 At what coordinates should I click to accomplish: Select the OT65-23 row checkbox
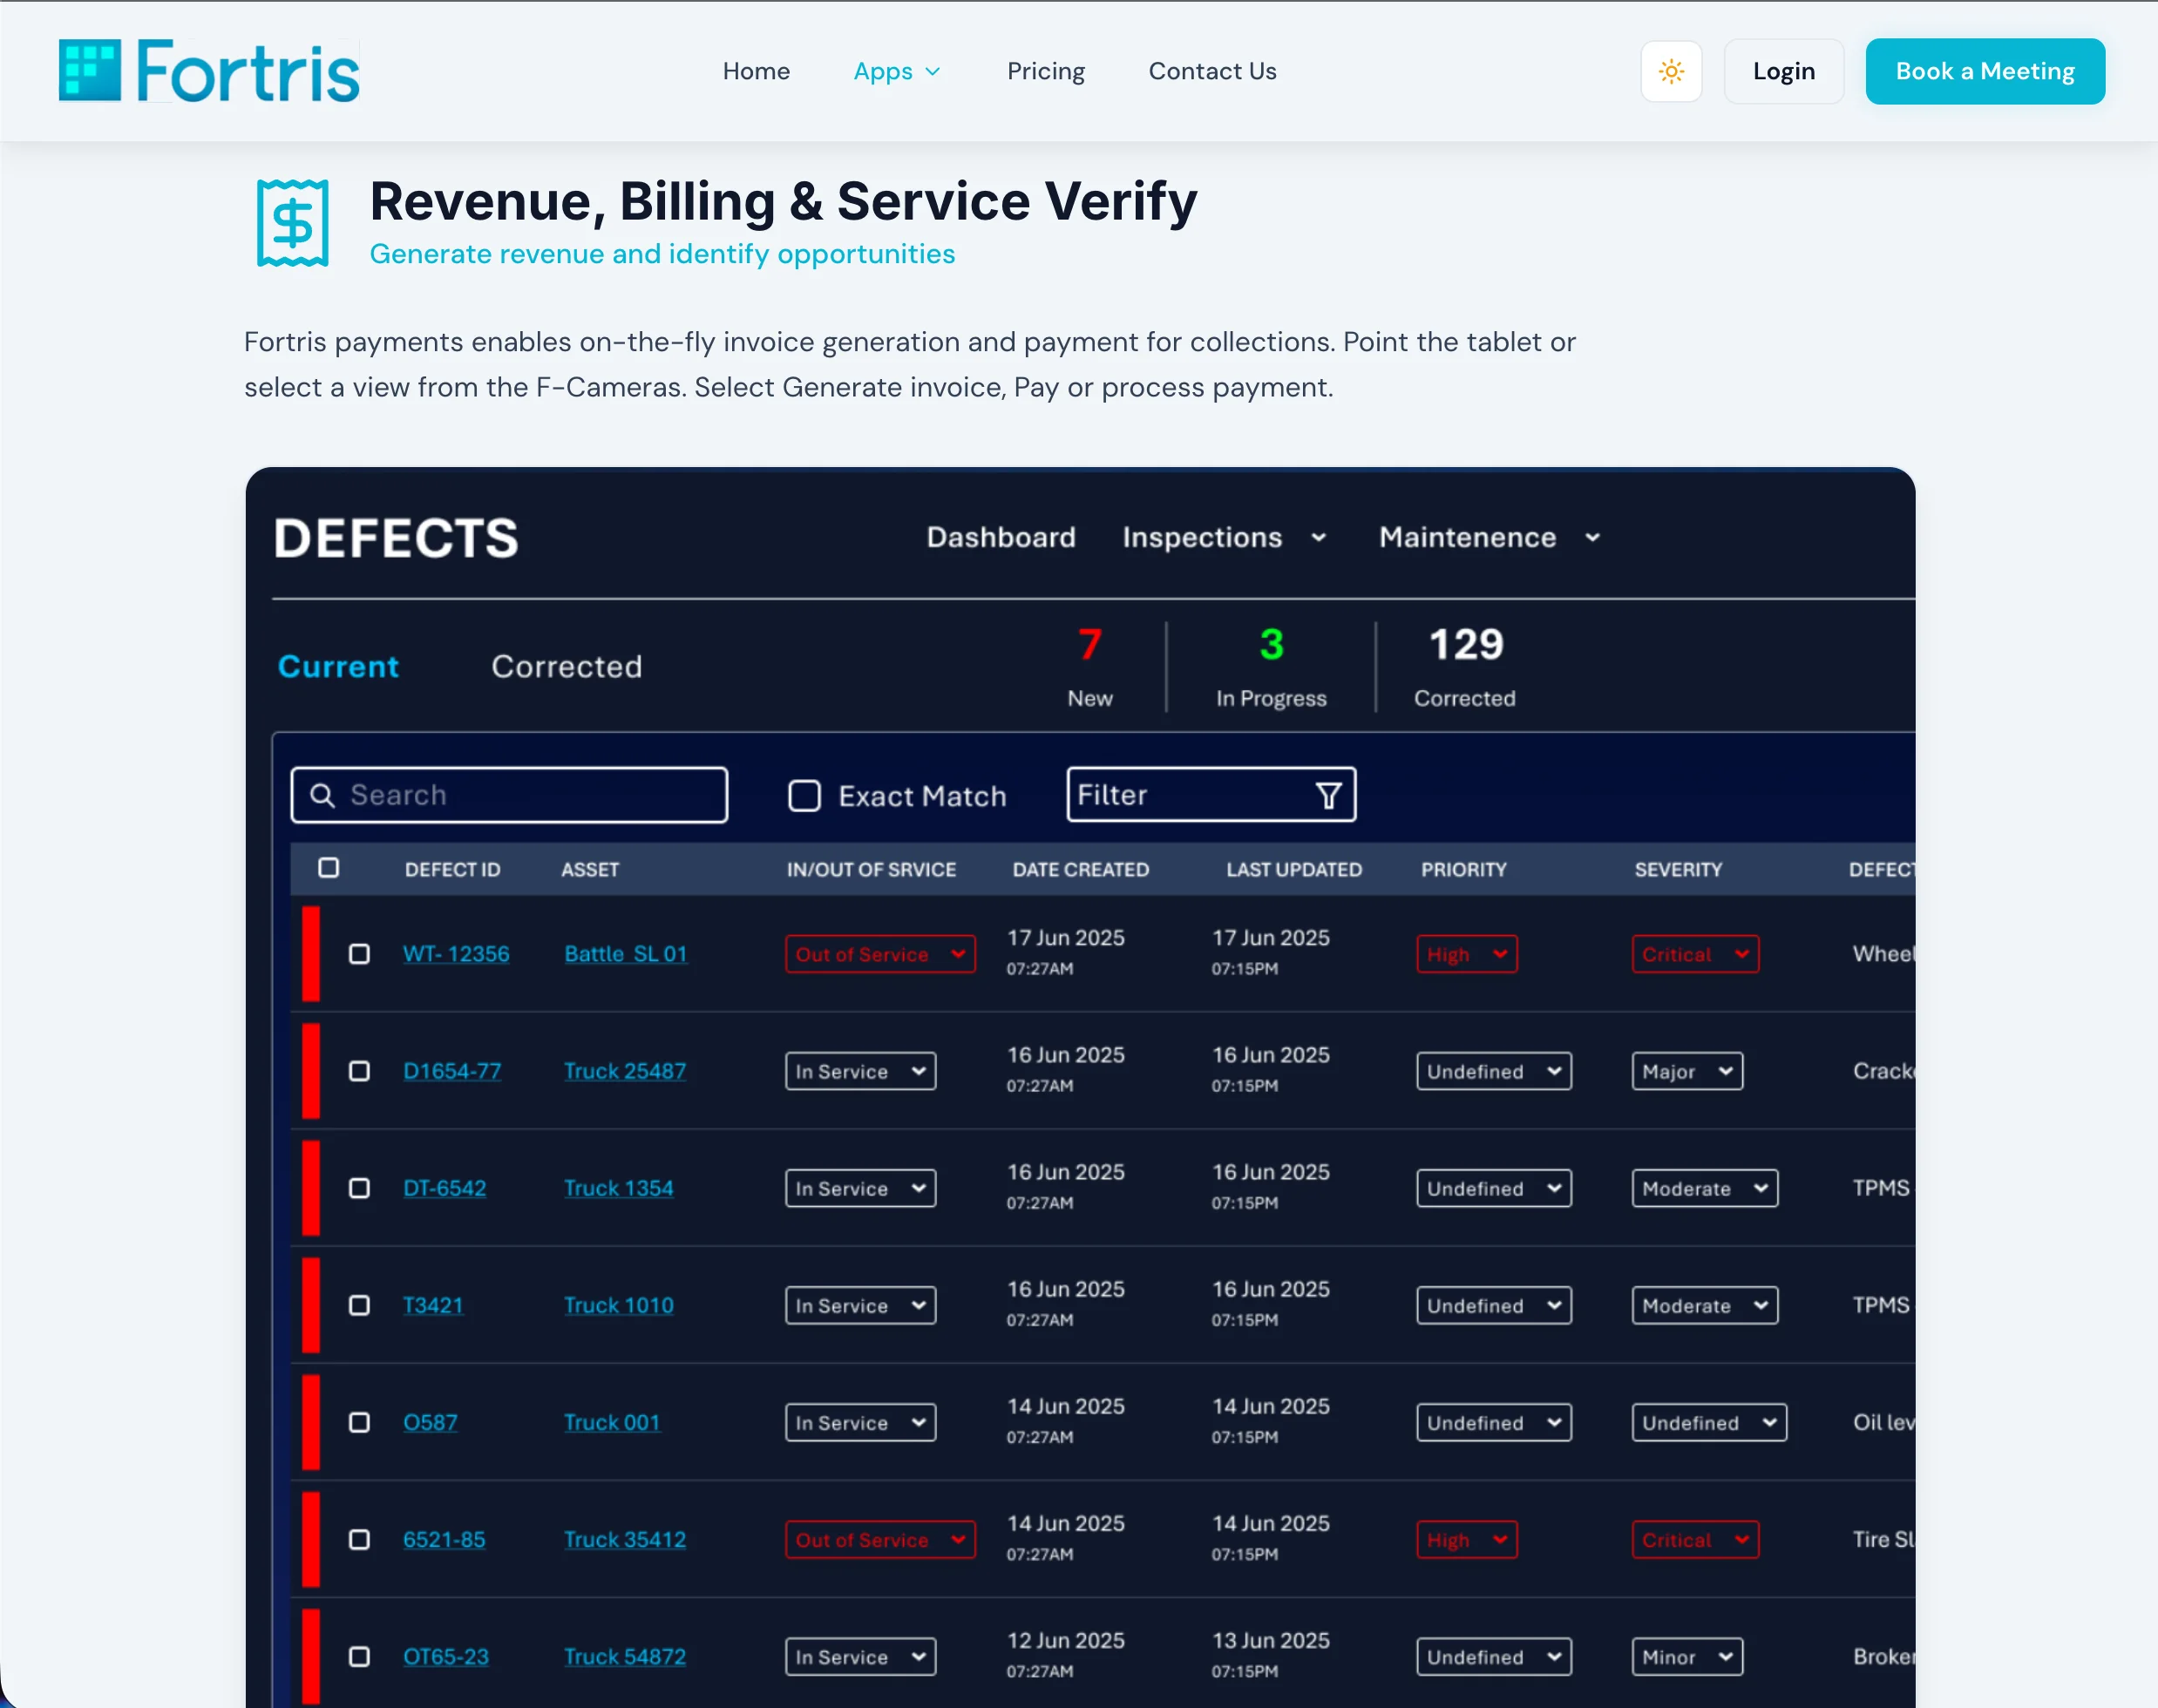[359, 1657]
